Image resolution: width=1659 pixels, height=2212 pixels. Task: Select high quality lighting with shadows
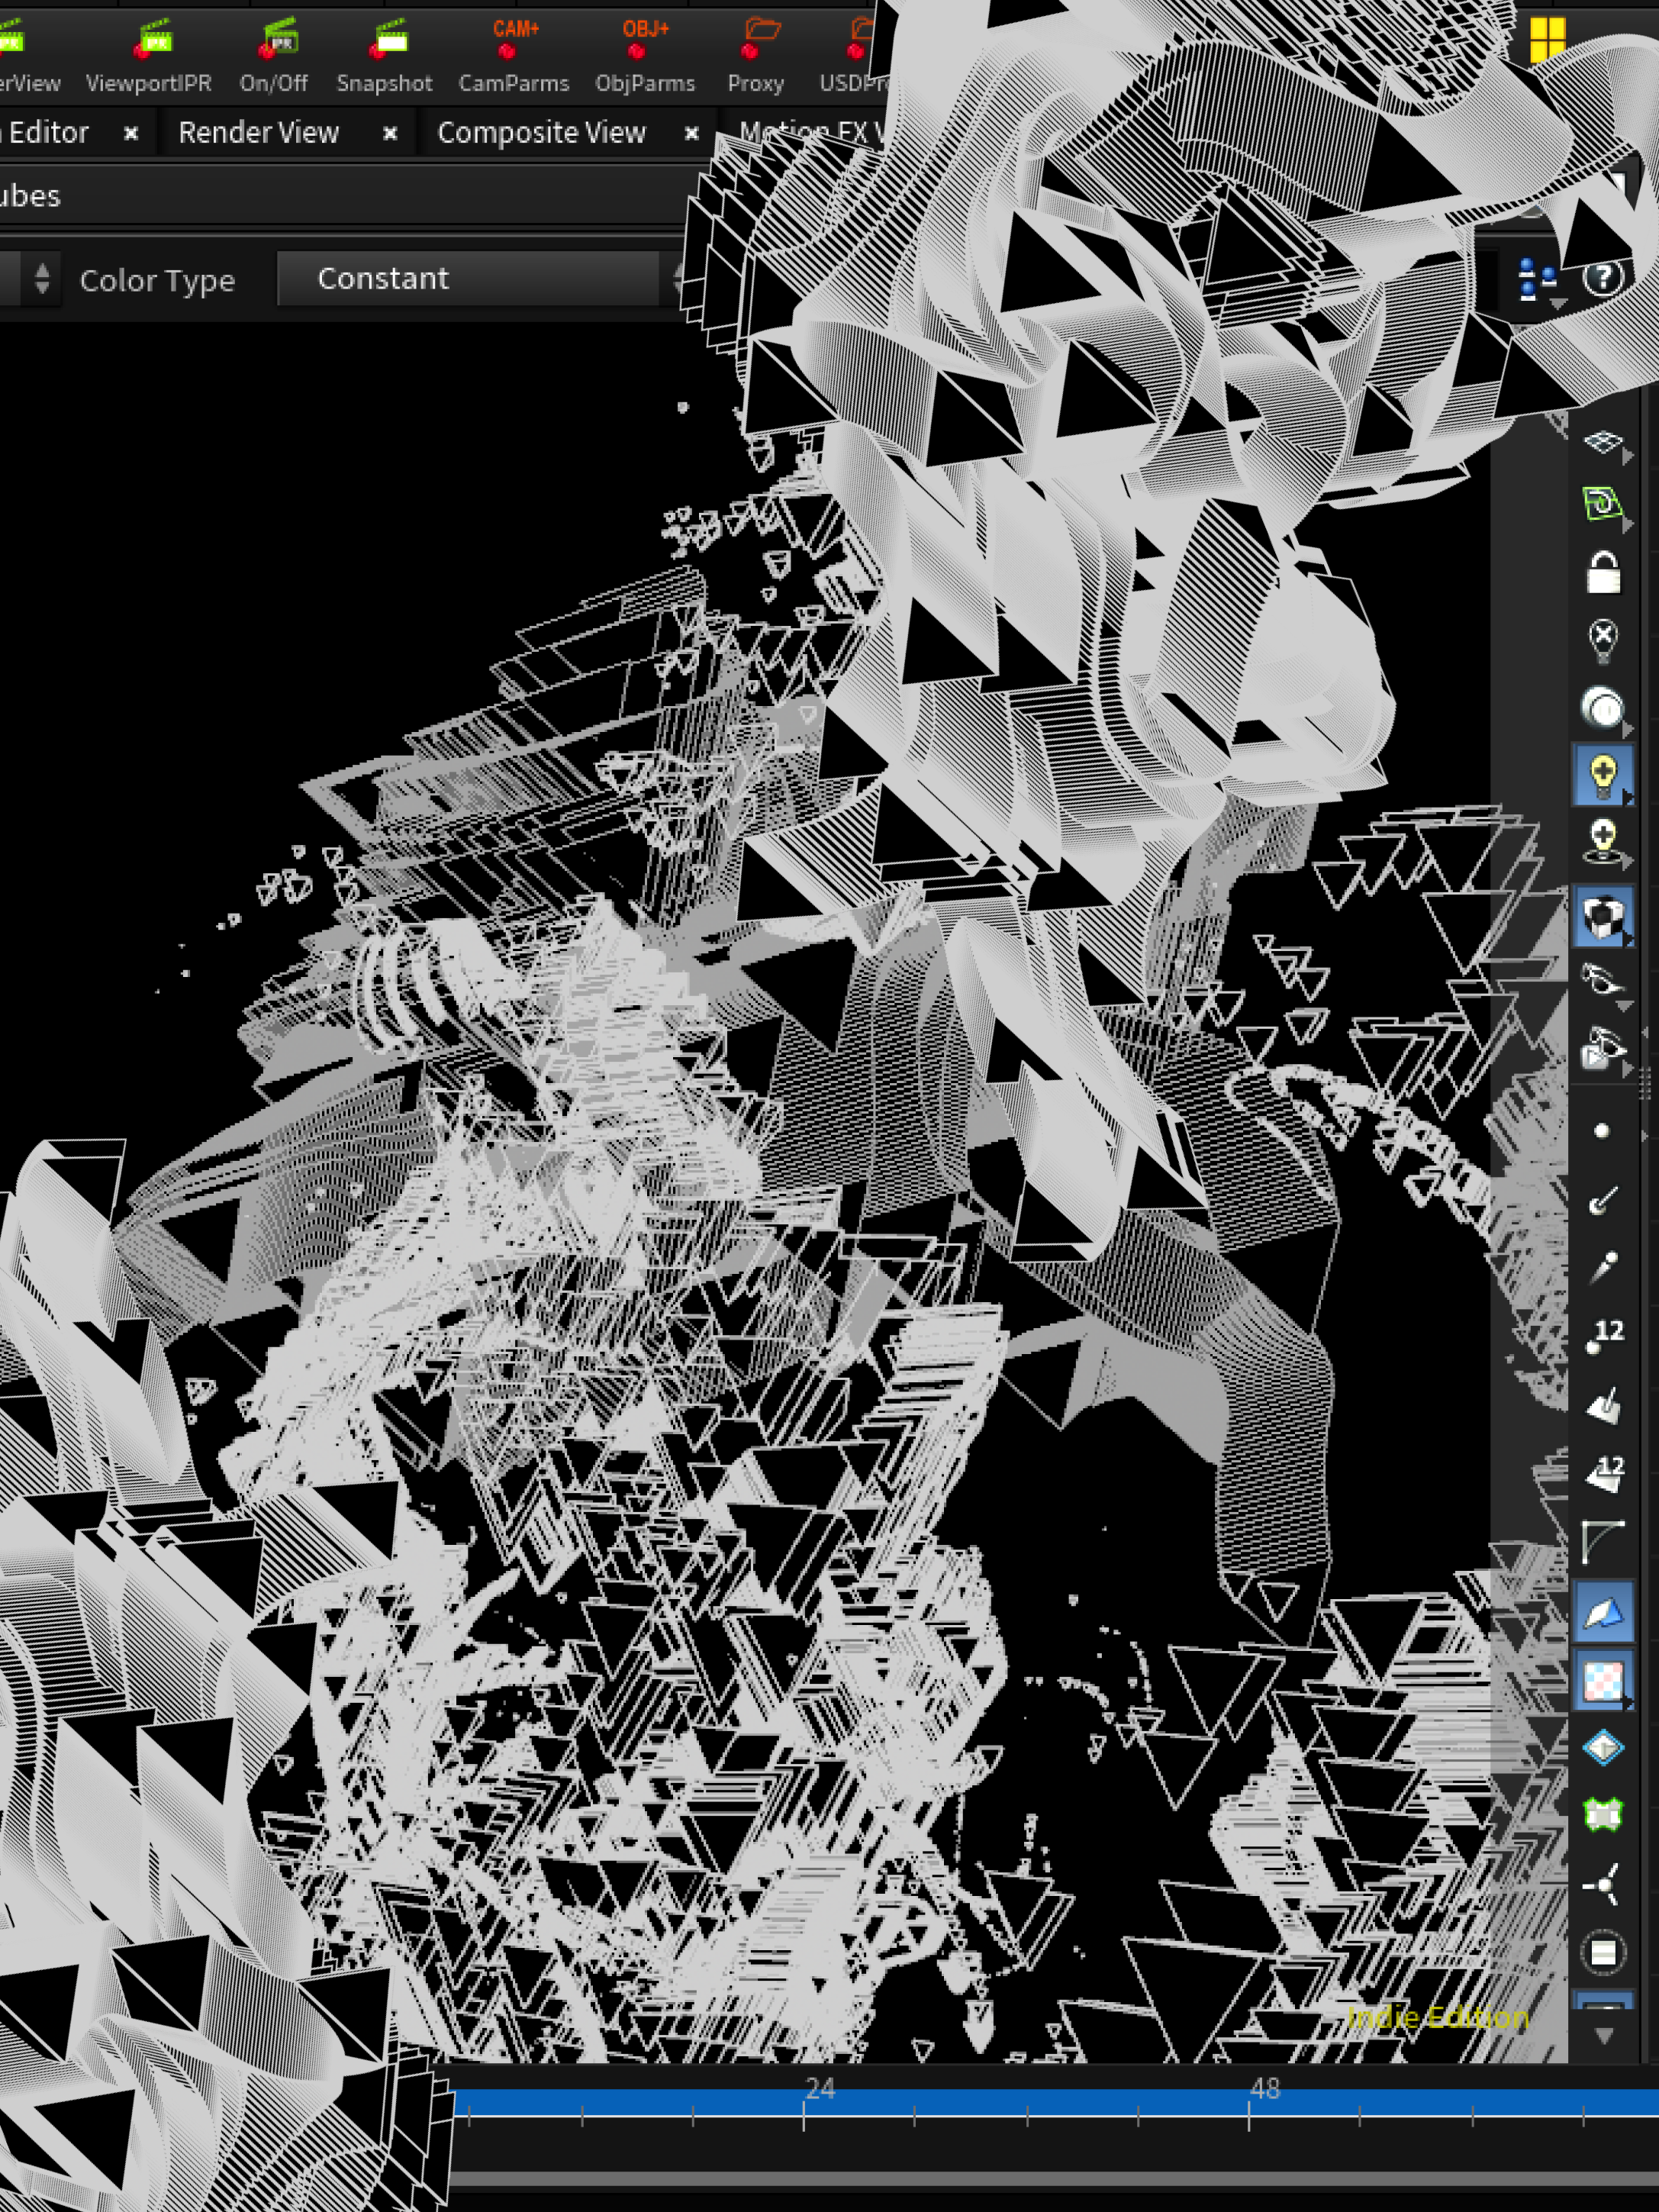(1603, 841)
